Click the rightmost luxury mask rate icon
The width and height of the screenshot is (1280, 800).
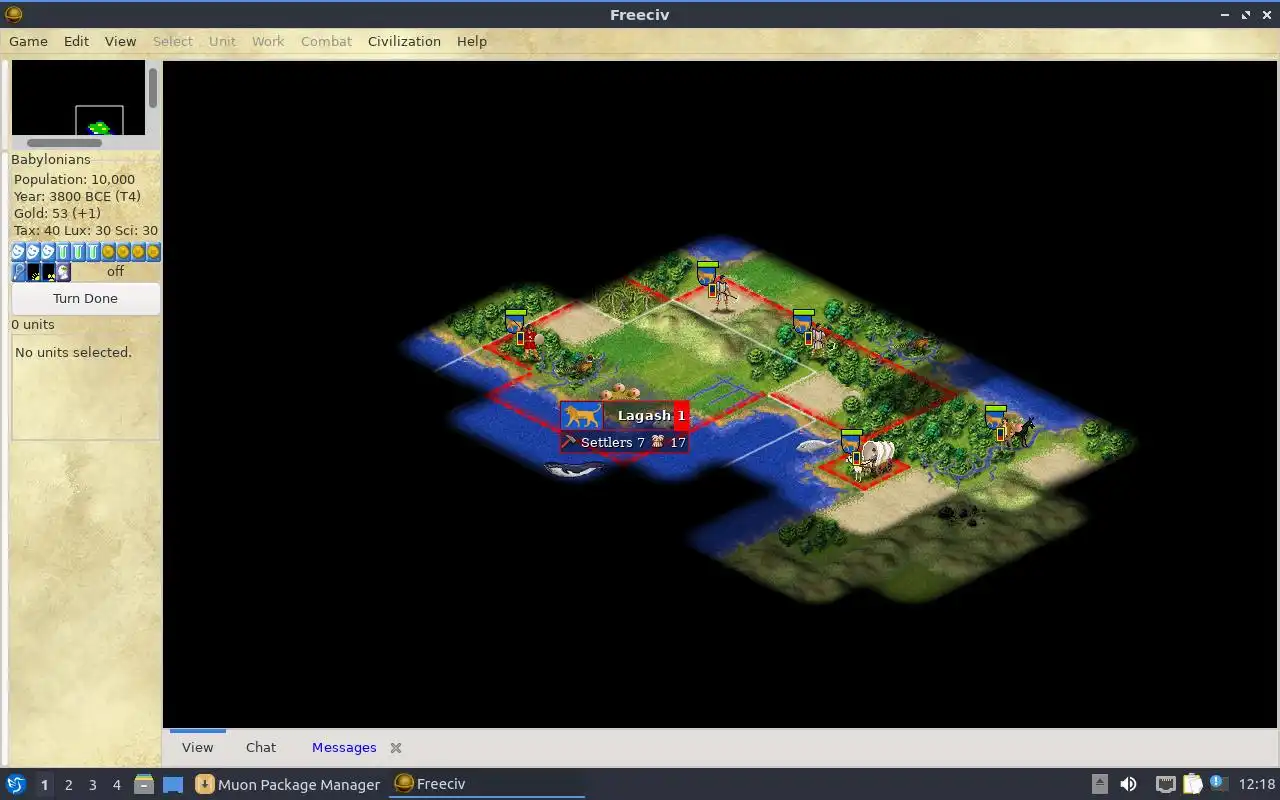[x=48, y=252]
